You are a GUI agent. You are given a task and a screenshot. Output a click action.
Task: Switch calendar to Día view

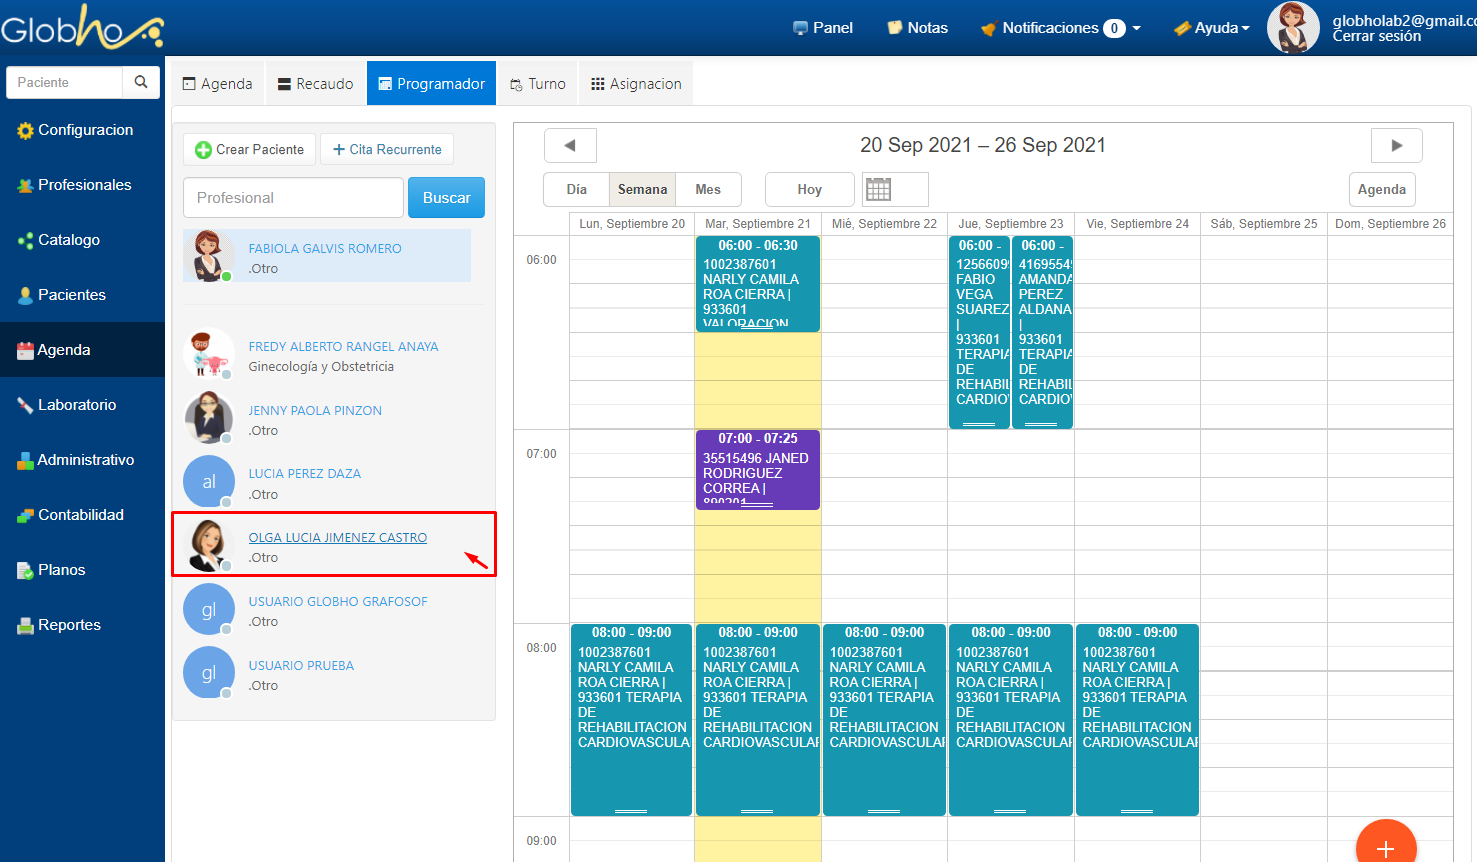[576, 189]
